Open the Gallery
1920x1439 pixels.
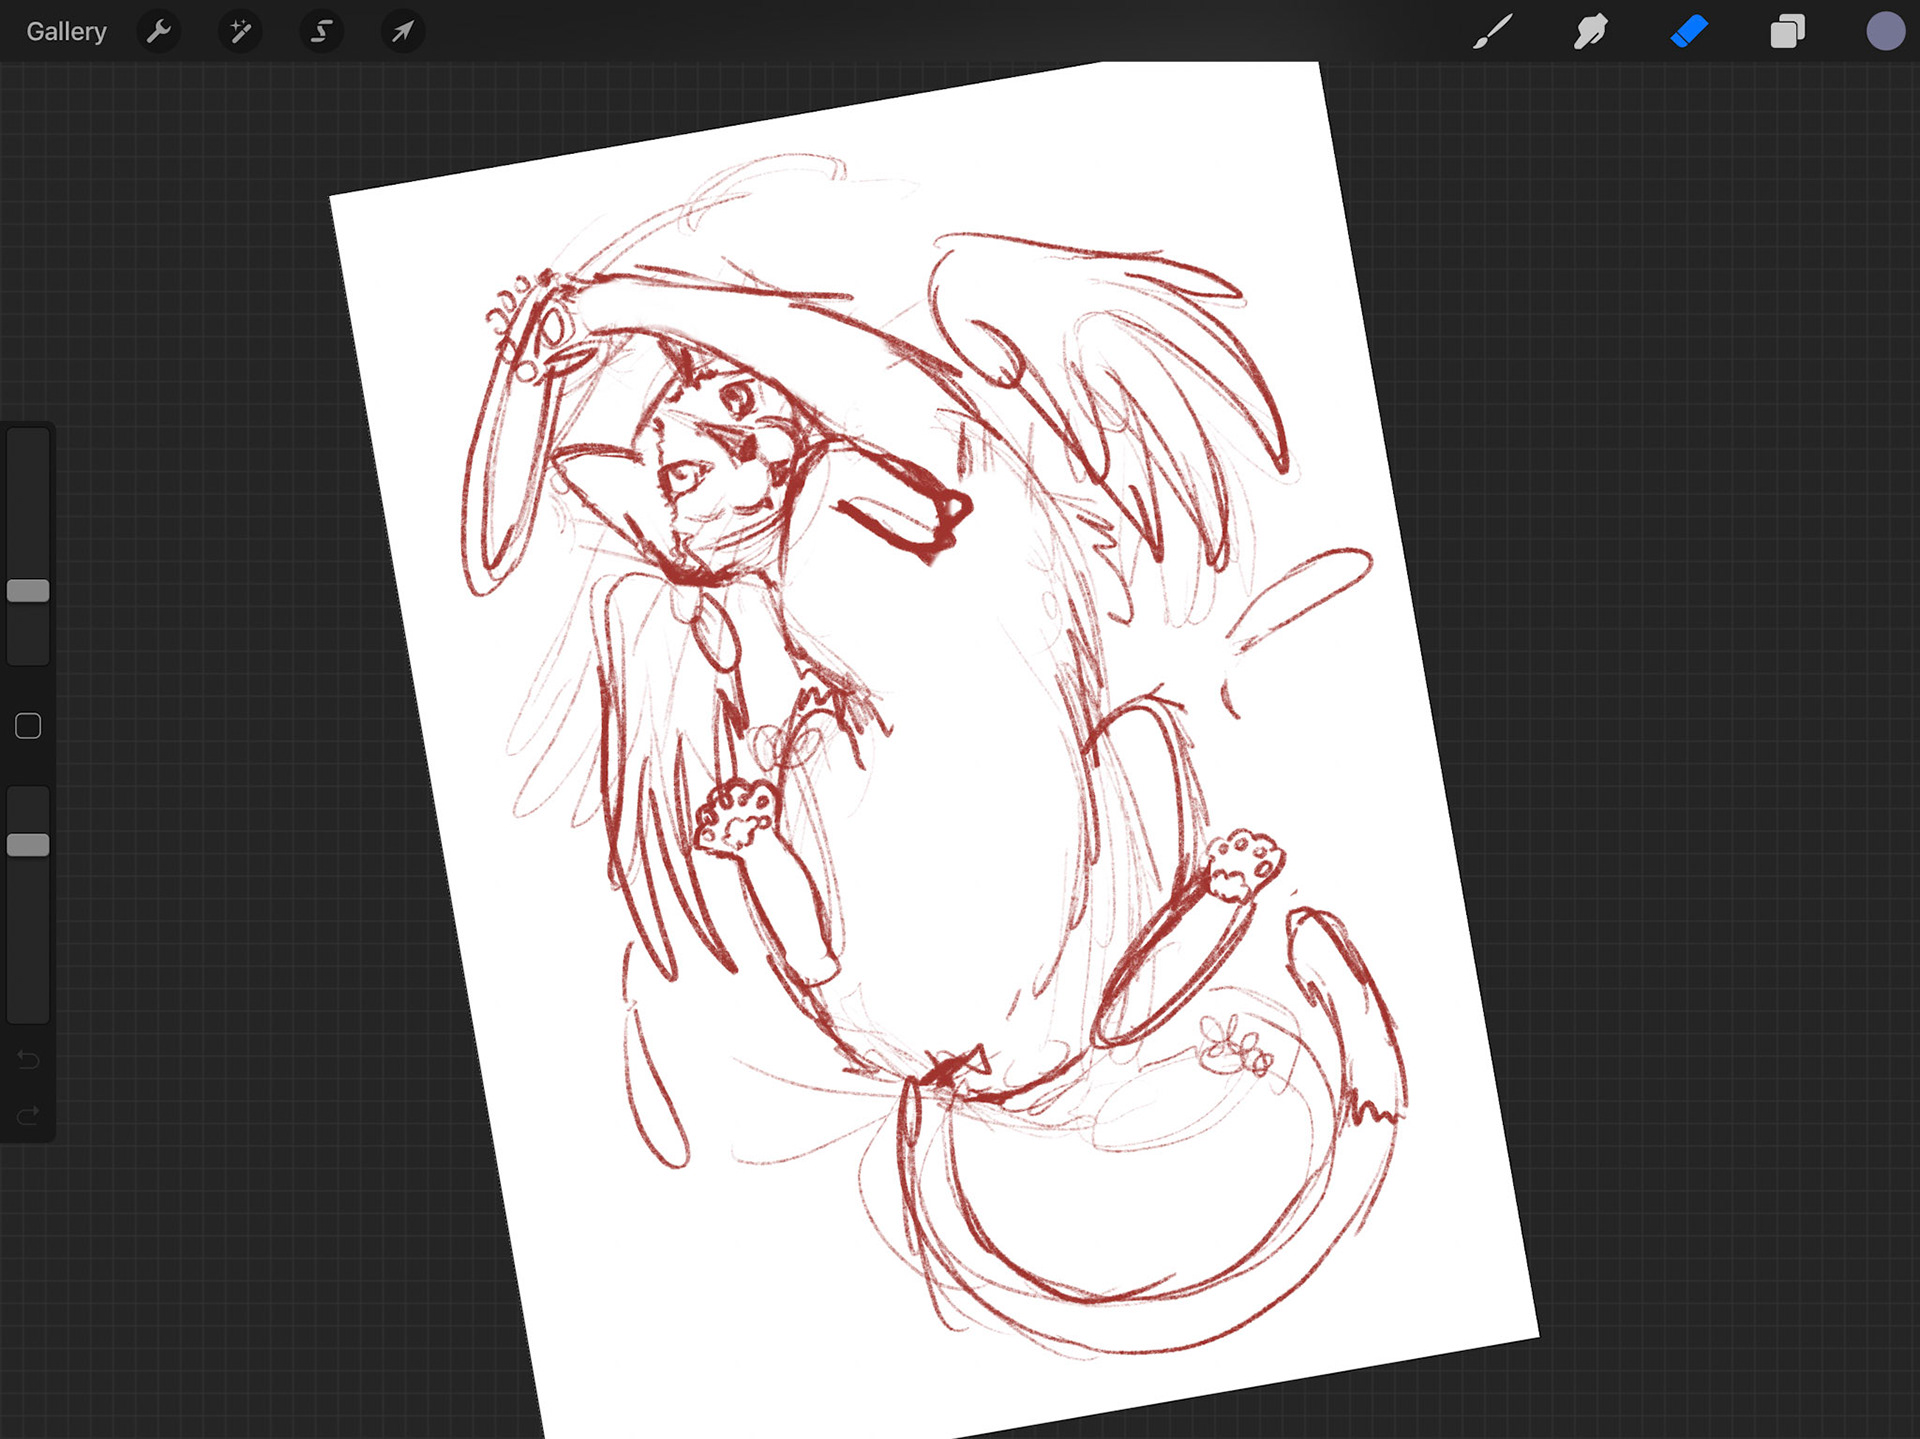pyautogui.click(x=66, y=32)
